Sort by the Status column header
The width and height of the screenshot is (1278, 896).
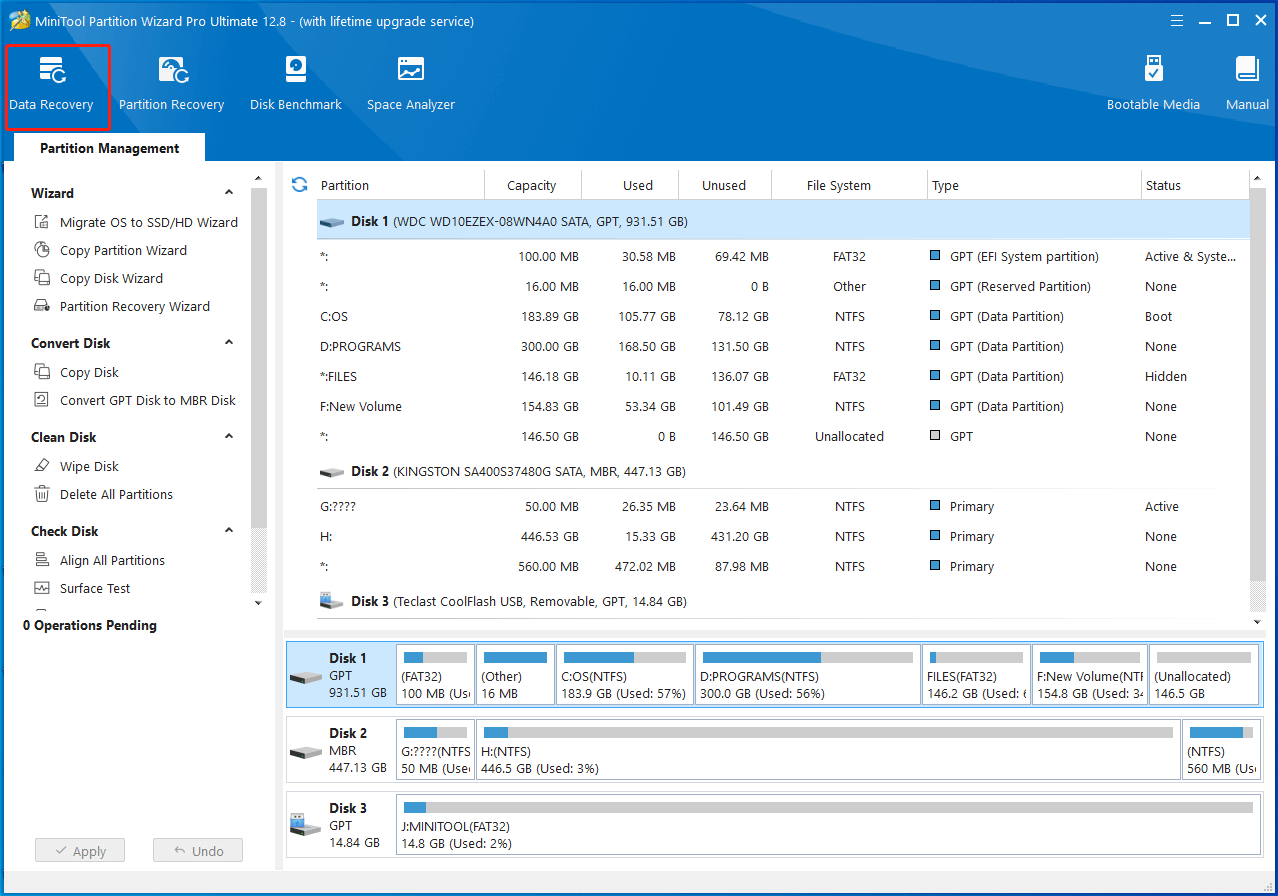click(1195, 185)
